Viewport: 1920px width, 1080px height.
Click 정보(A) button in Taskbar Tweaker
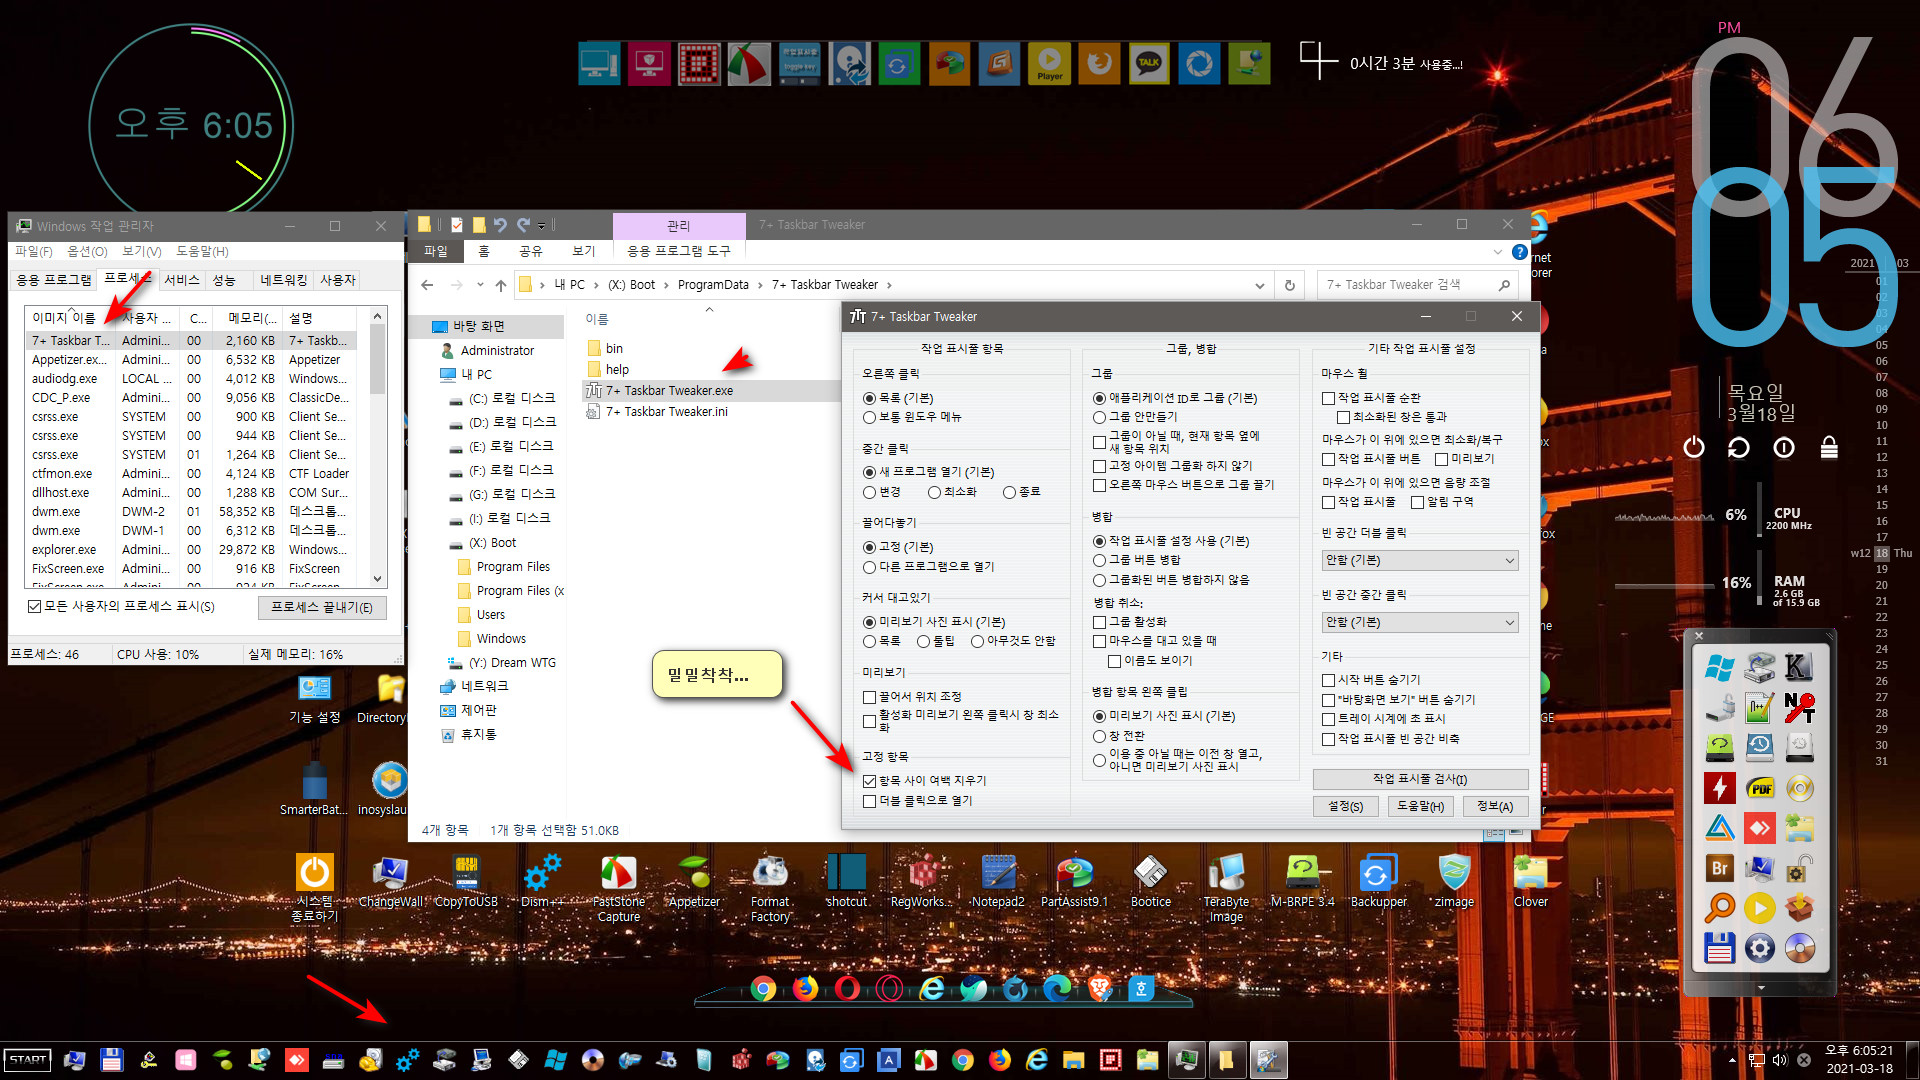pyautogui.click(x=1495, y=806)
